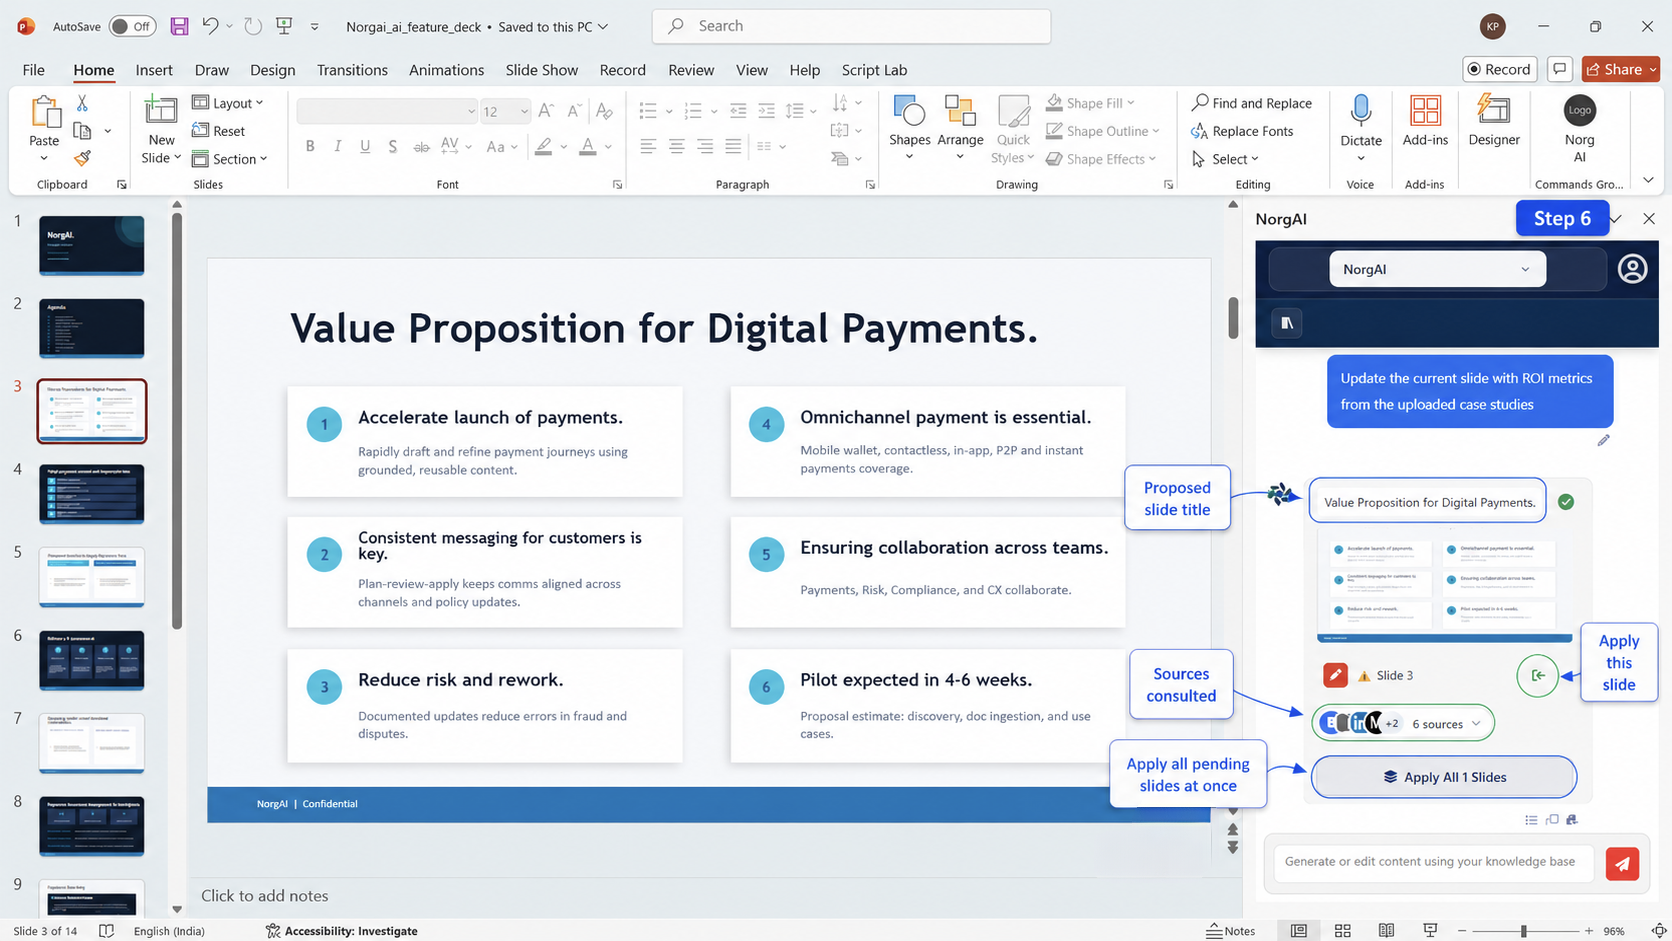Image resolution: width=1672 pixels, height=941 pixels.
Task: Open the NorgAI selector dropdown
Action: tap(1437, 269)
